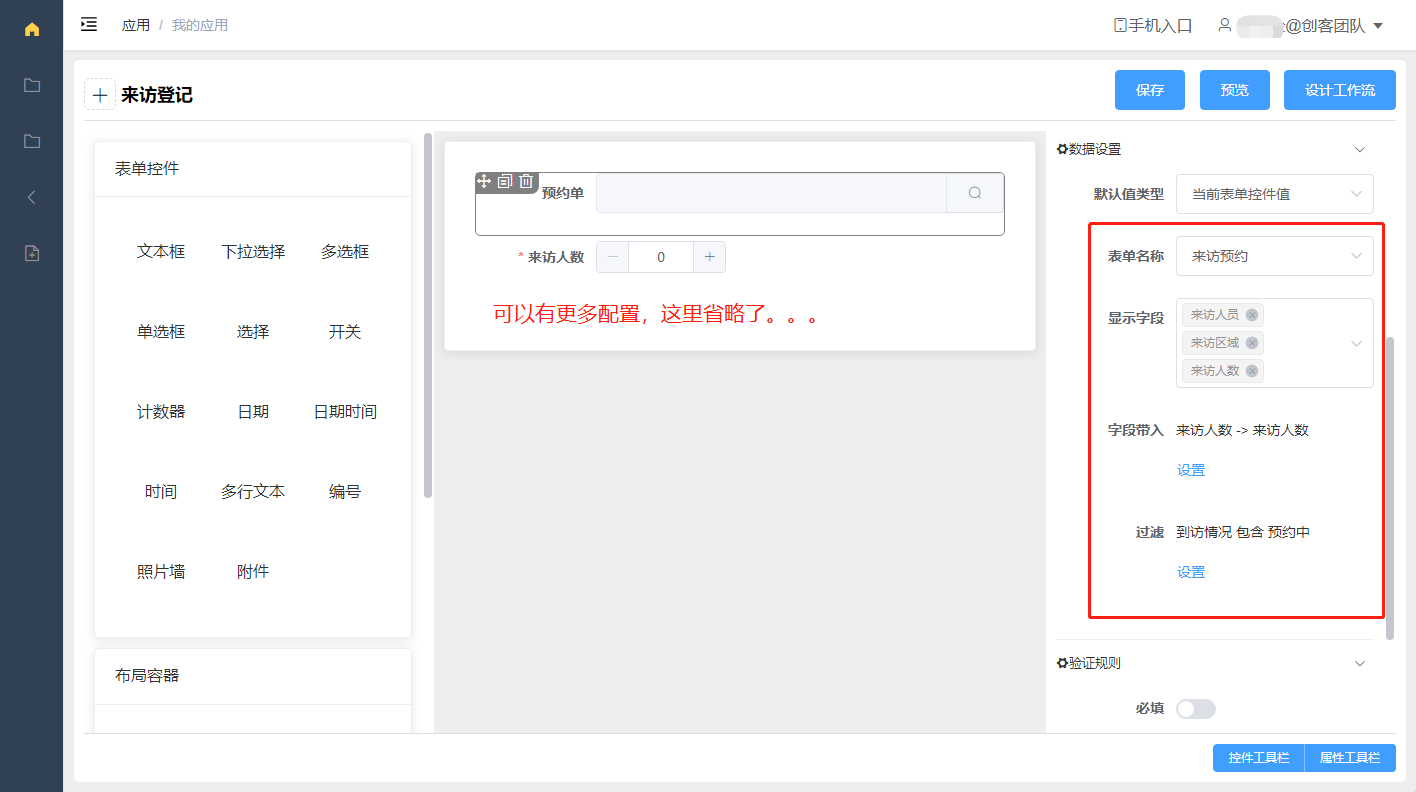
Task: Decrease 来访人数 with minus button
Action: (x=613, y=257)
